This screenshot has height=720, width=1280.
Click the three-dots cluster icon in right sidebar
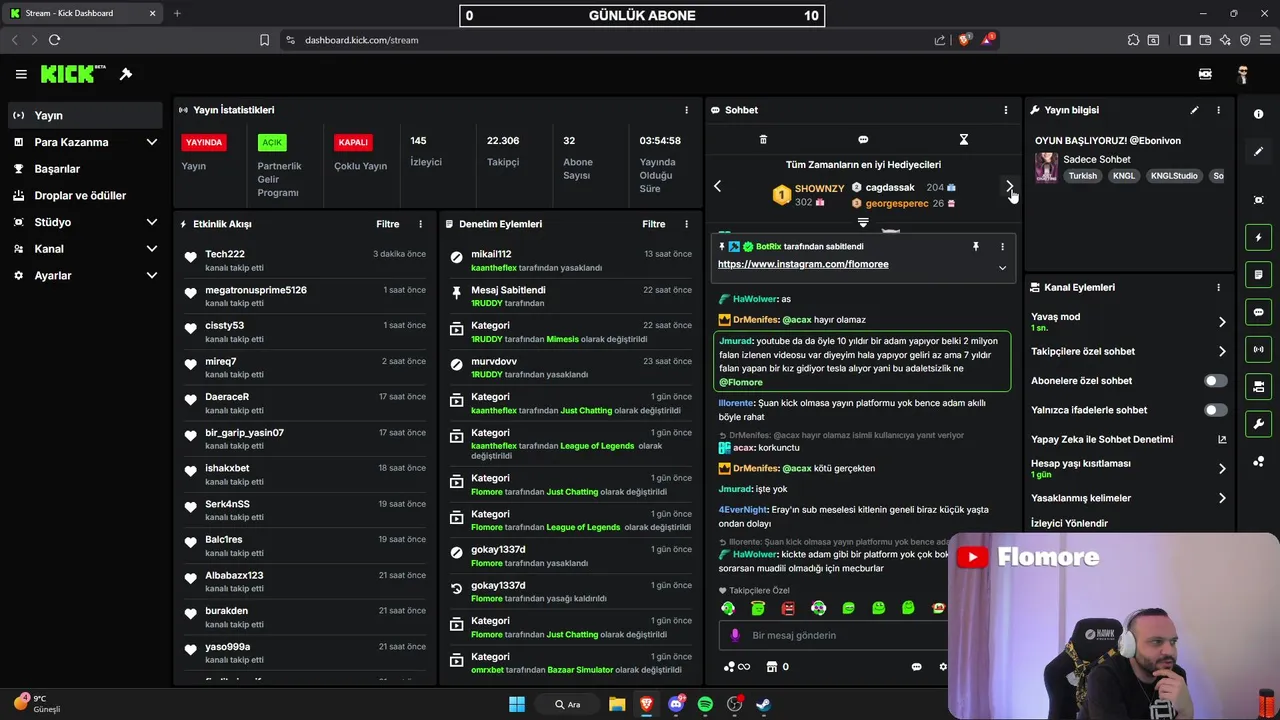(1258, 461)
